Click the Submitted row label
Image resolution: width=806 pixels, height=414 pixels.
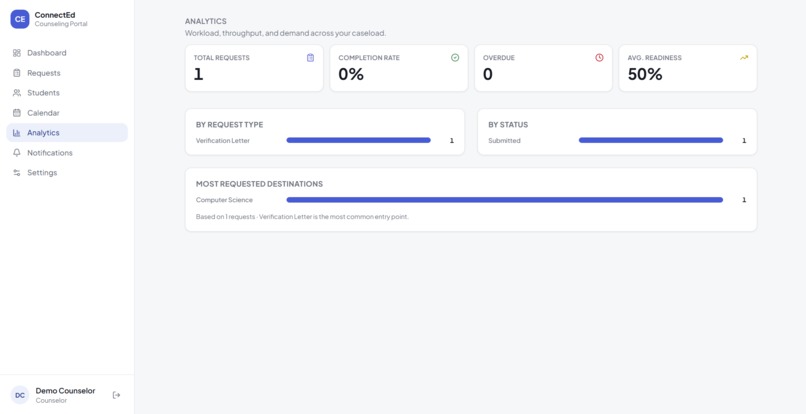tap(504, 141)
